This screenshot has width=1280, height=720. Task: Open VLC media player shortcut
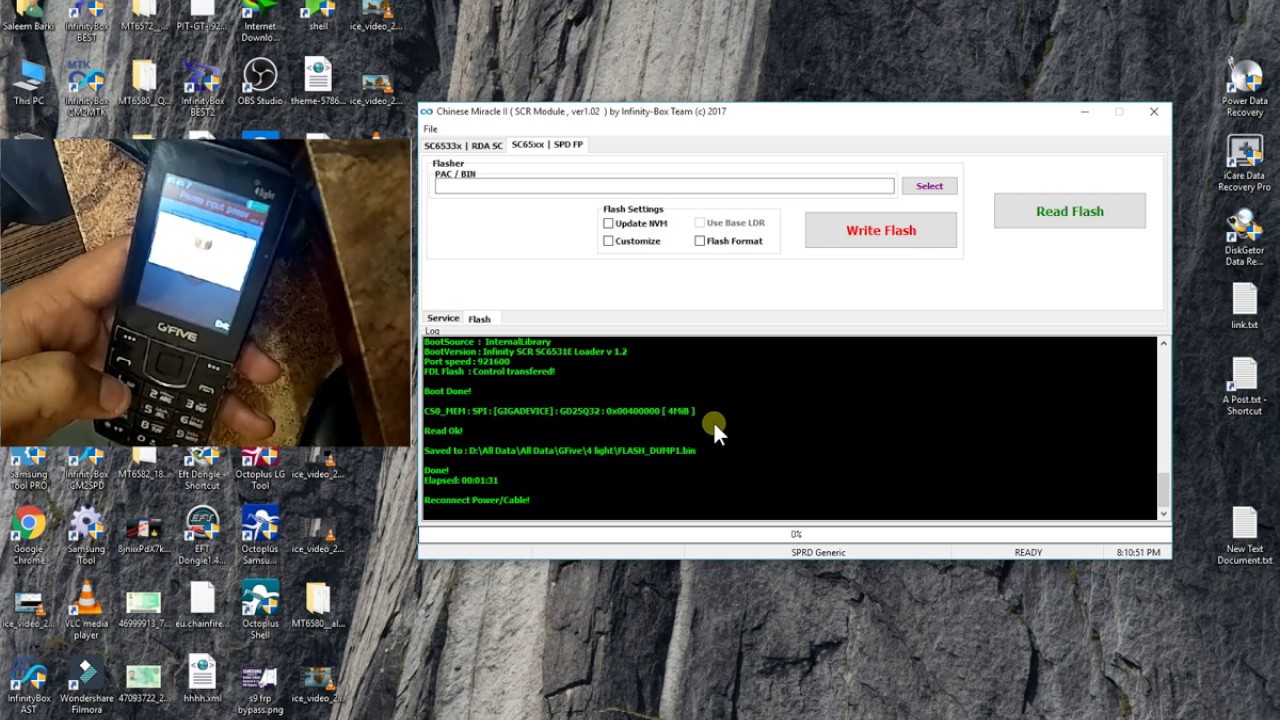click(x=87, y=610)
